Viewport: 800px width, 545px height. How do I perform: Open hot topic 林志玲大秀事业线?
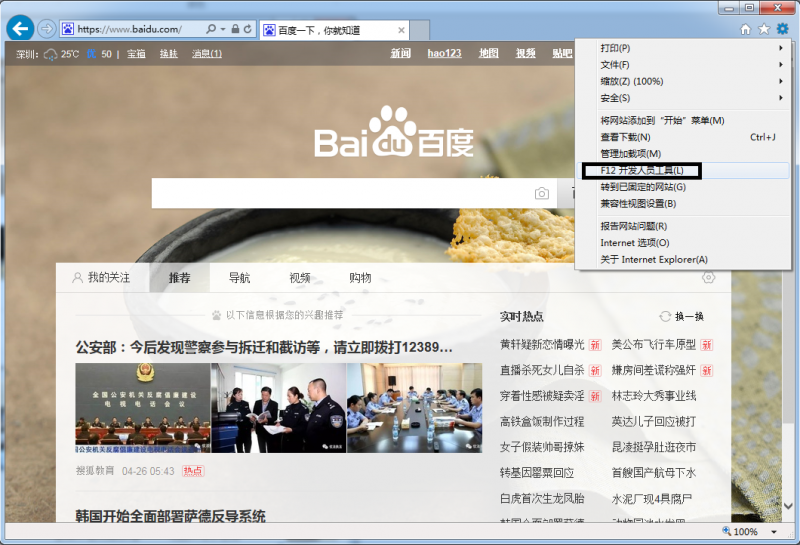(654, 396)
